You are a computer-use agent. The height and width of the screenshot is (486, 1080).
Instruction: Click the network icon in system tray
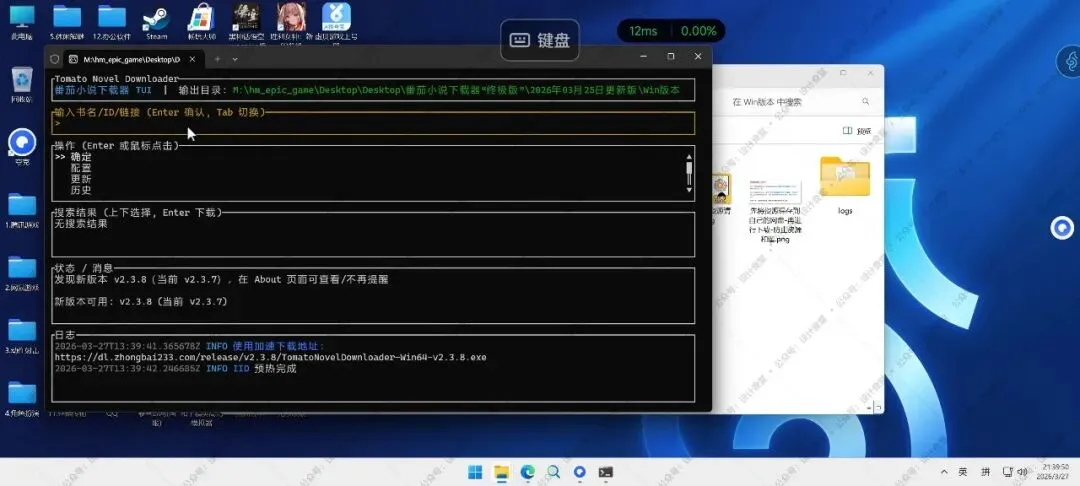pyautogui.click(x=1007, y=472)
